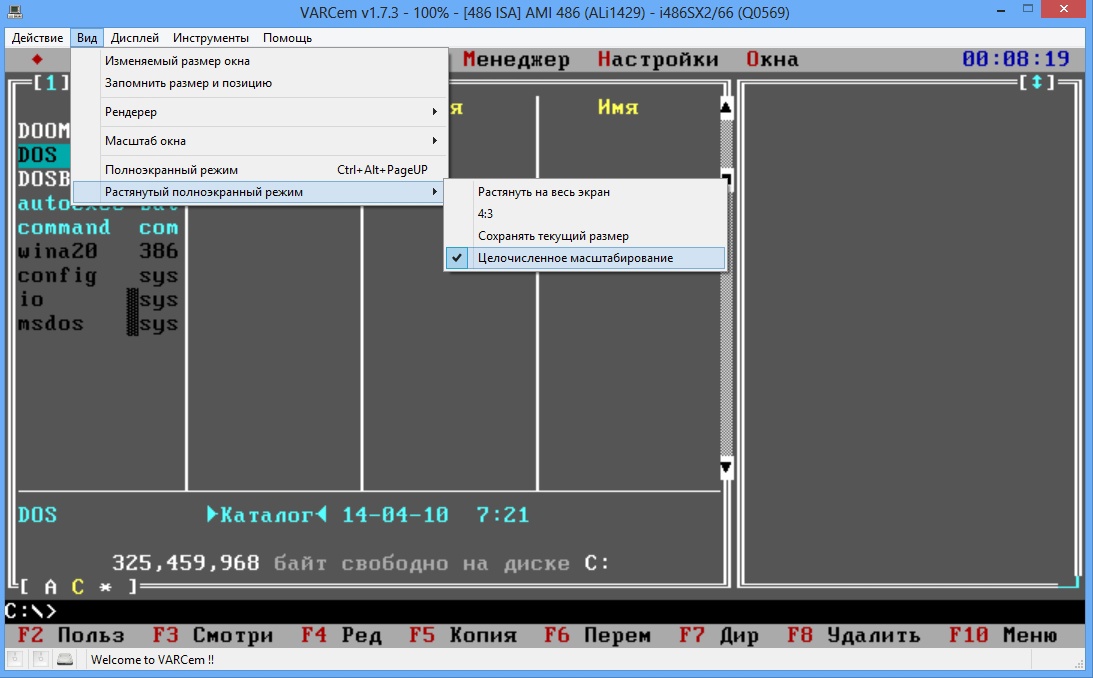Click the second floppy drive icon in status bar
Image resolution: width=1093 pixels, height=678 pixels.
[40, 659]
